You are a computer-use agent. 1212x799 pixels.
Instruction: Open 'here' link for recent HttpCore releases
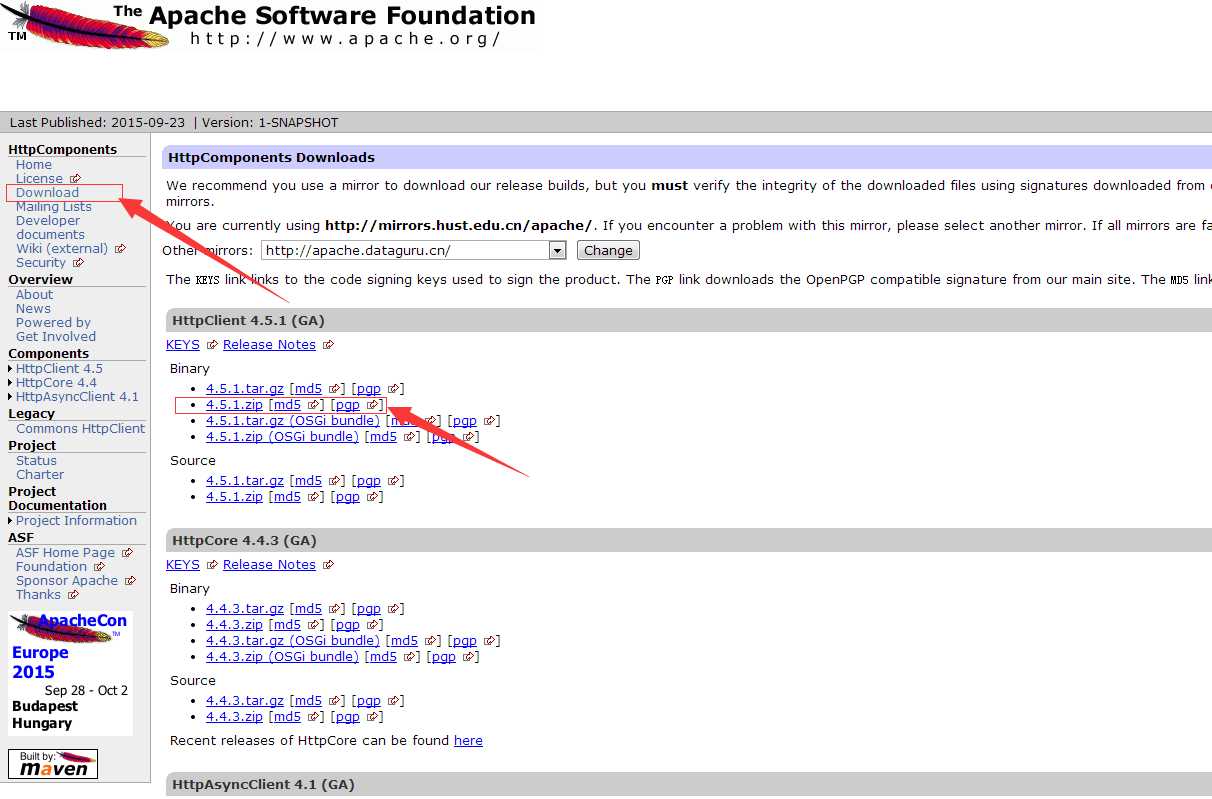(468, 741)
